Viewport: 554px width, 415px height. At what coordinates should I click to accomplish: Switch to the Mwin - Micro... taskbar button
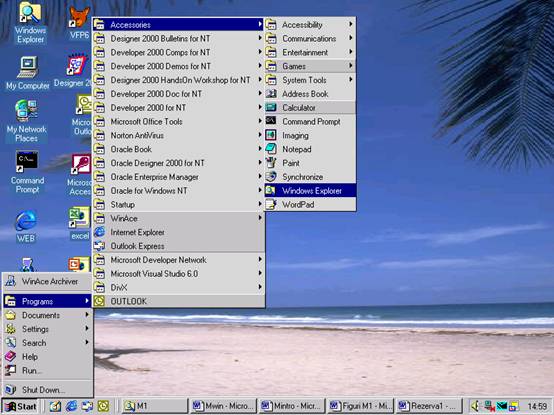223,406
